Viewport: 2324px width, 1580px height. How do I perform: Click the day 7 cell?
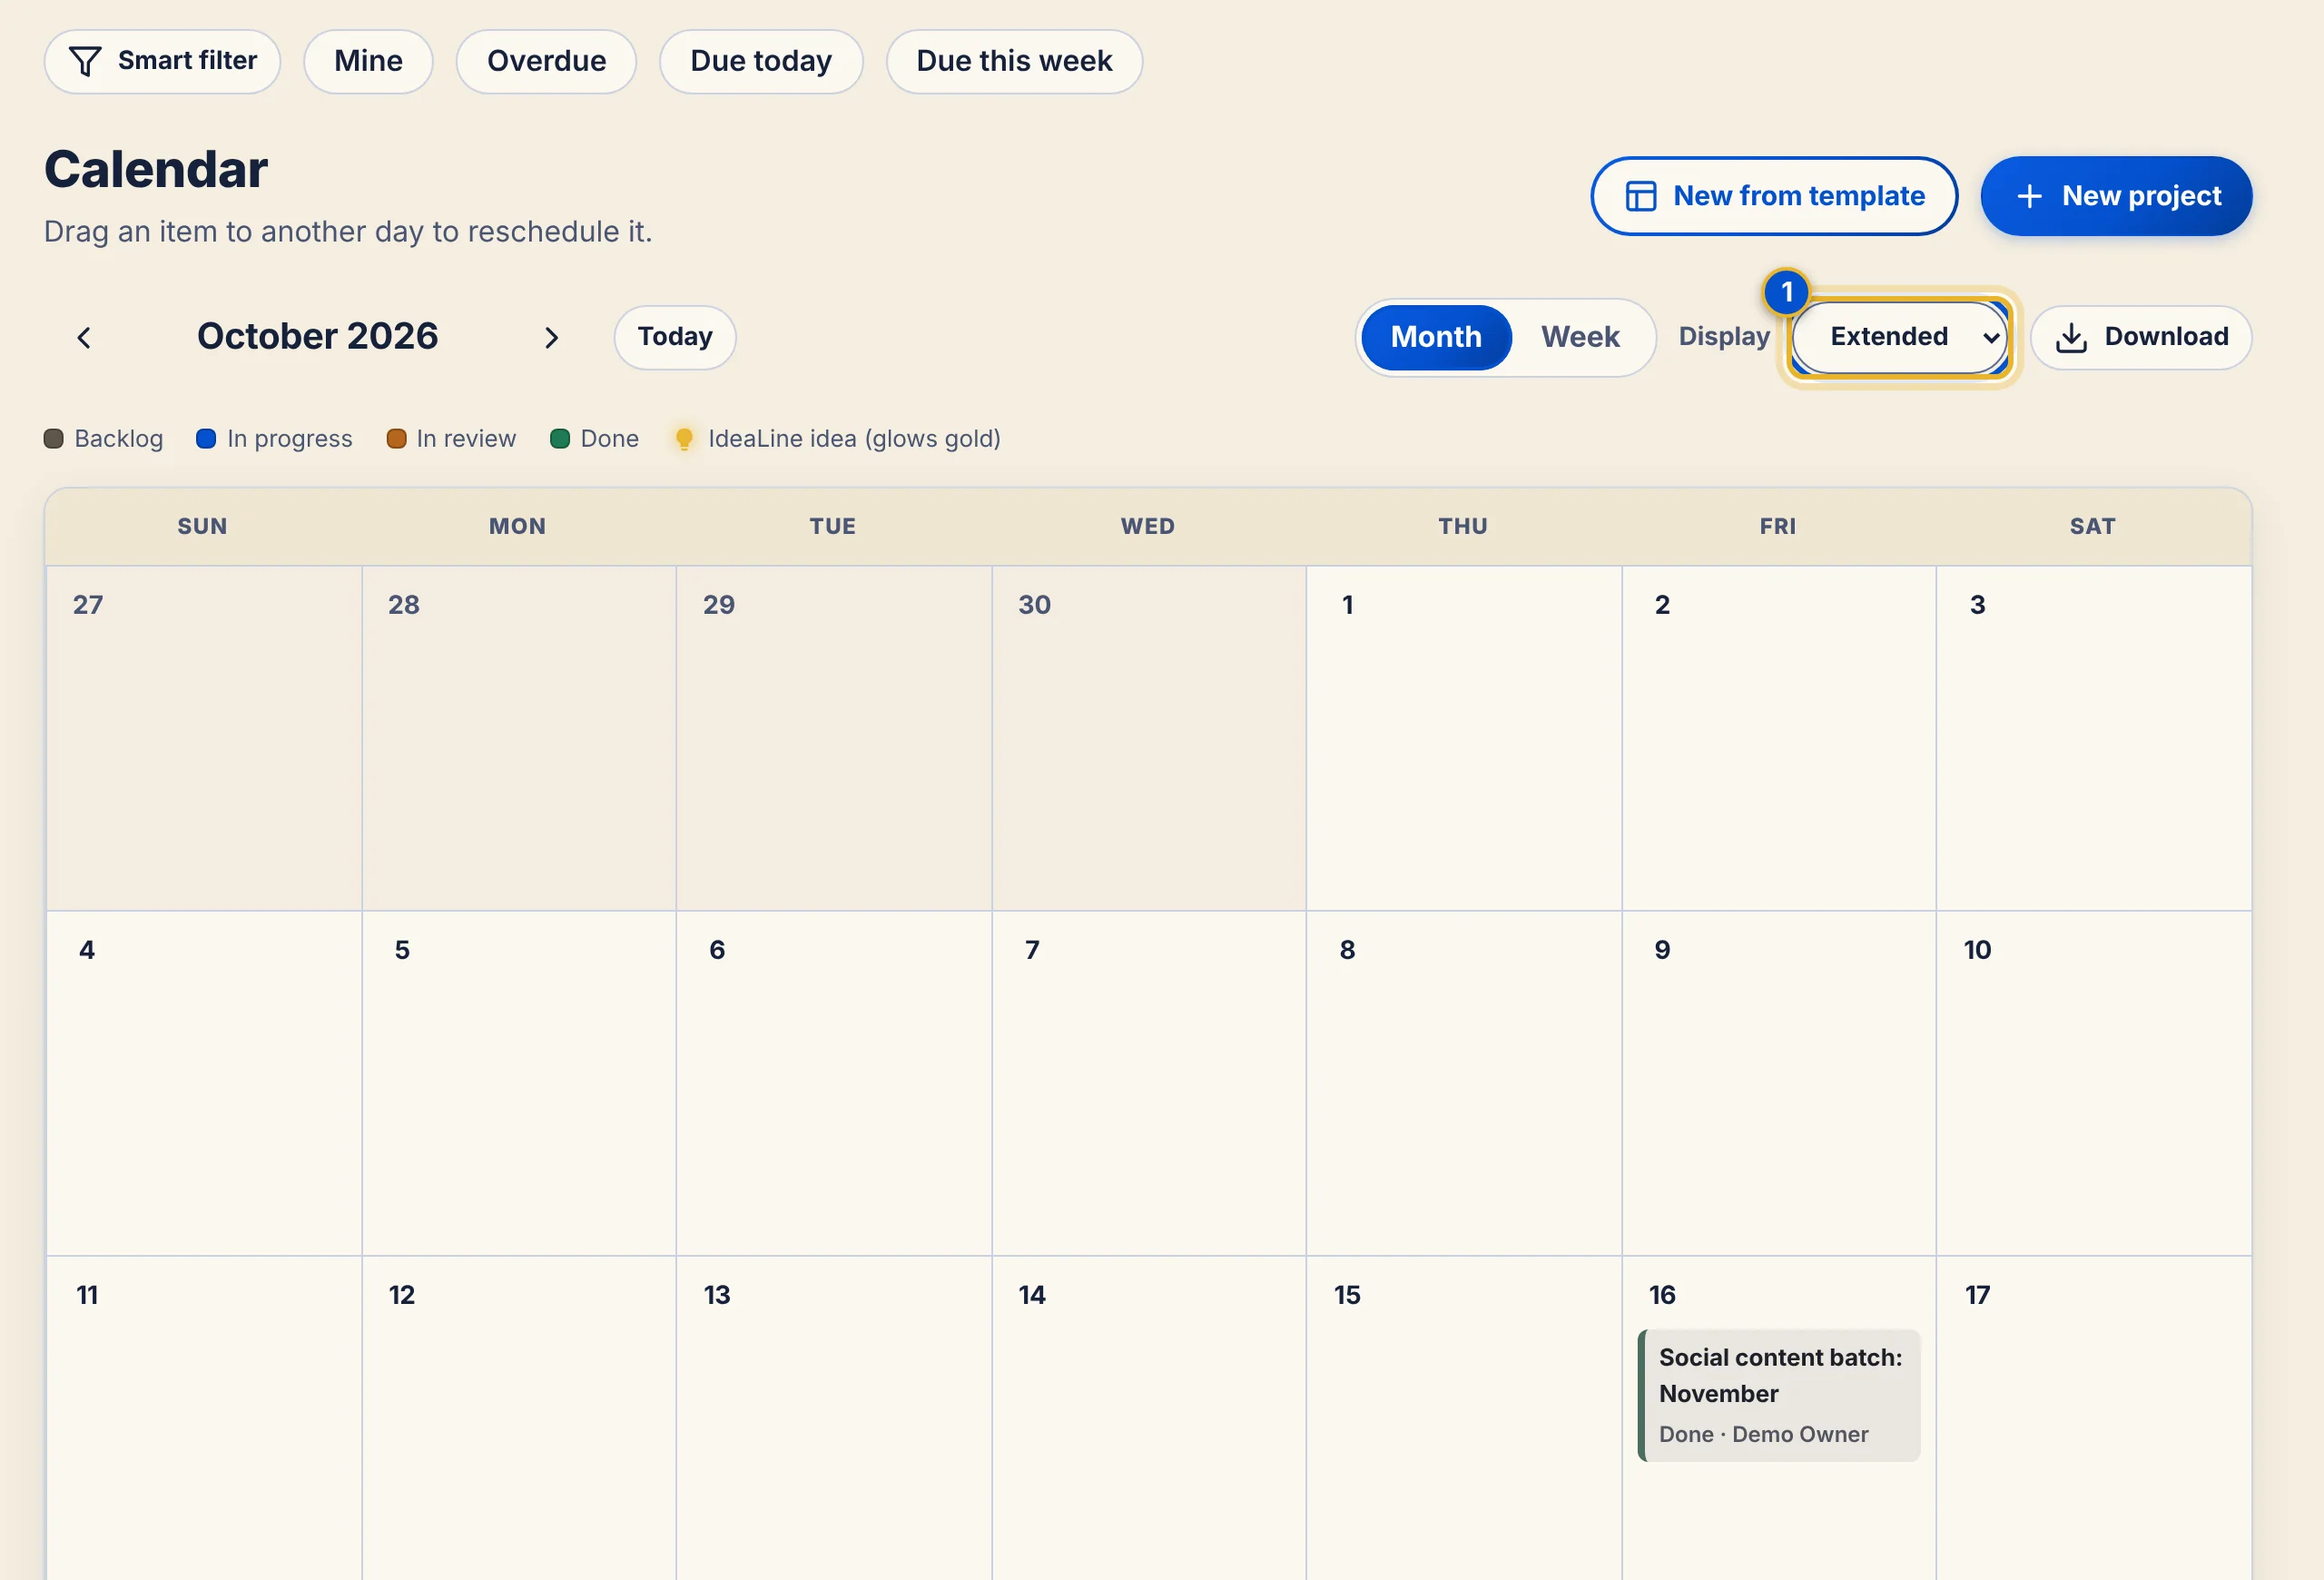pyautogui.click(x=1149, y=1083)
